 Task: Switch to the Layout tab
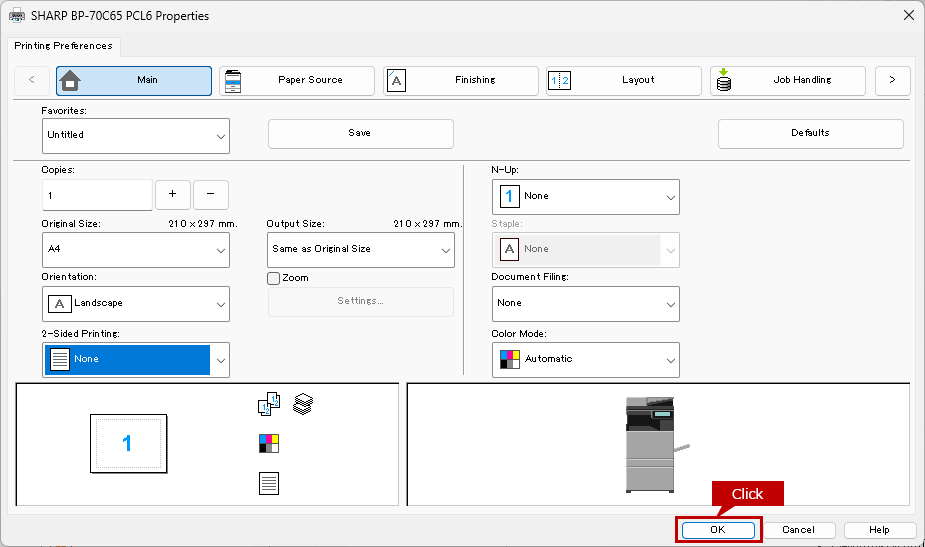(624, 80)
